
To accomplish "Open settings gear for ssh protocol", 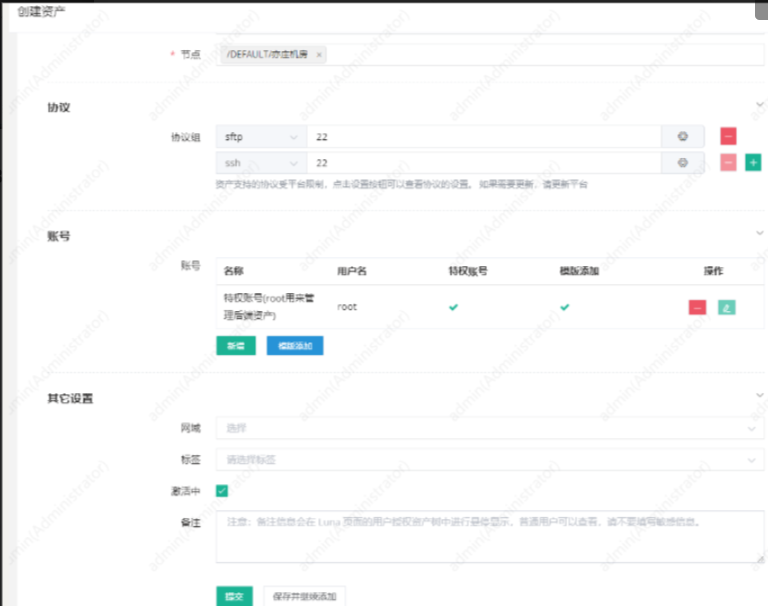I will point(683,162).
